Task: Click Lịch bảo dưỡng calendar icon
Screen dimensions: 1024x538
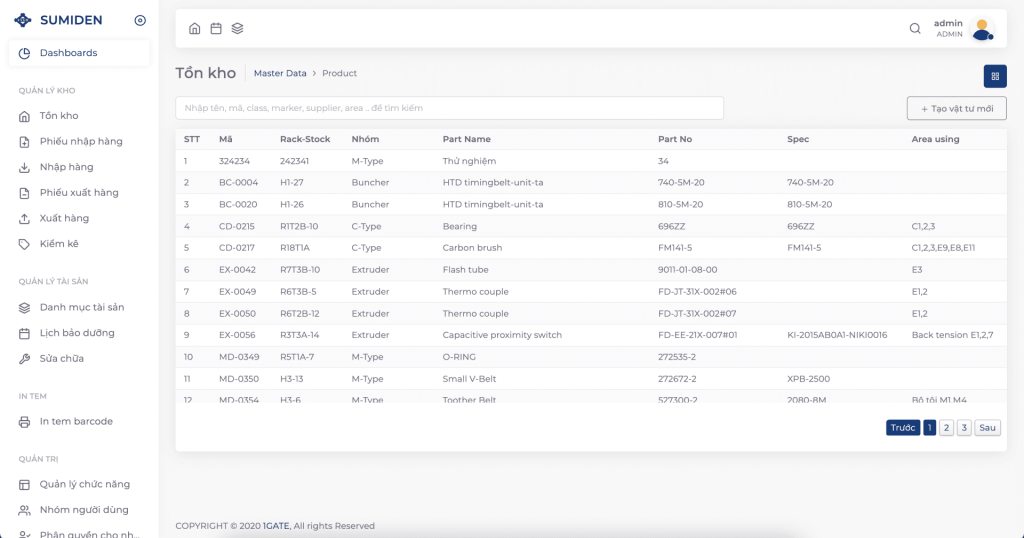Action: pos(24,334)
